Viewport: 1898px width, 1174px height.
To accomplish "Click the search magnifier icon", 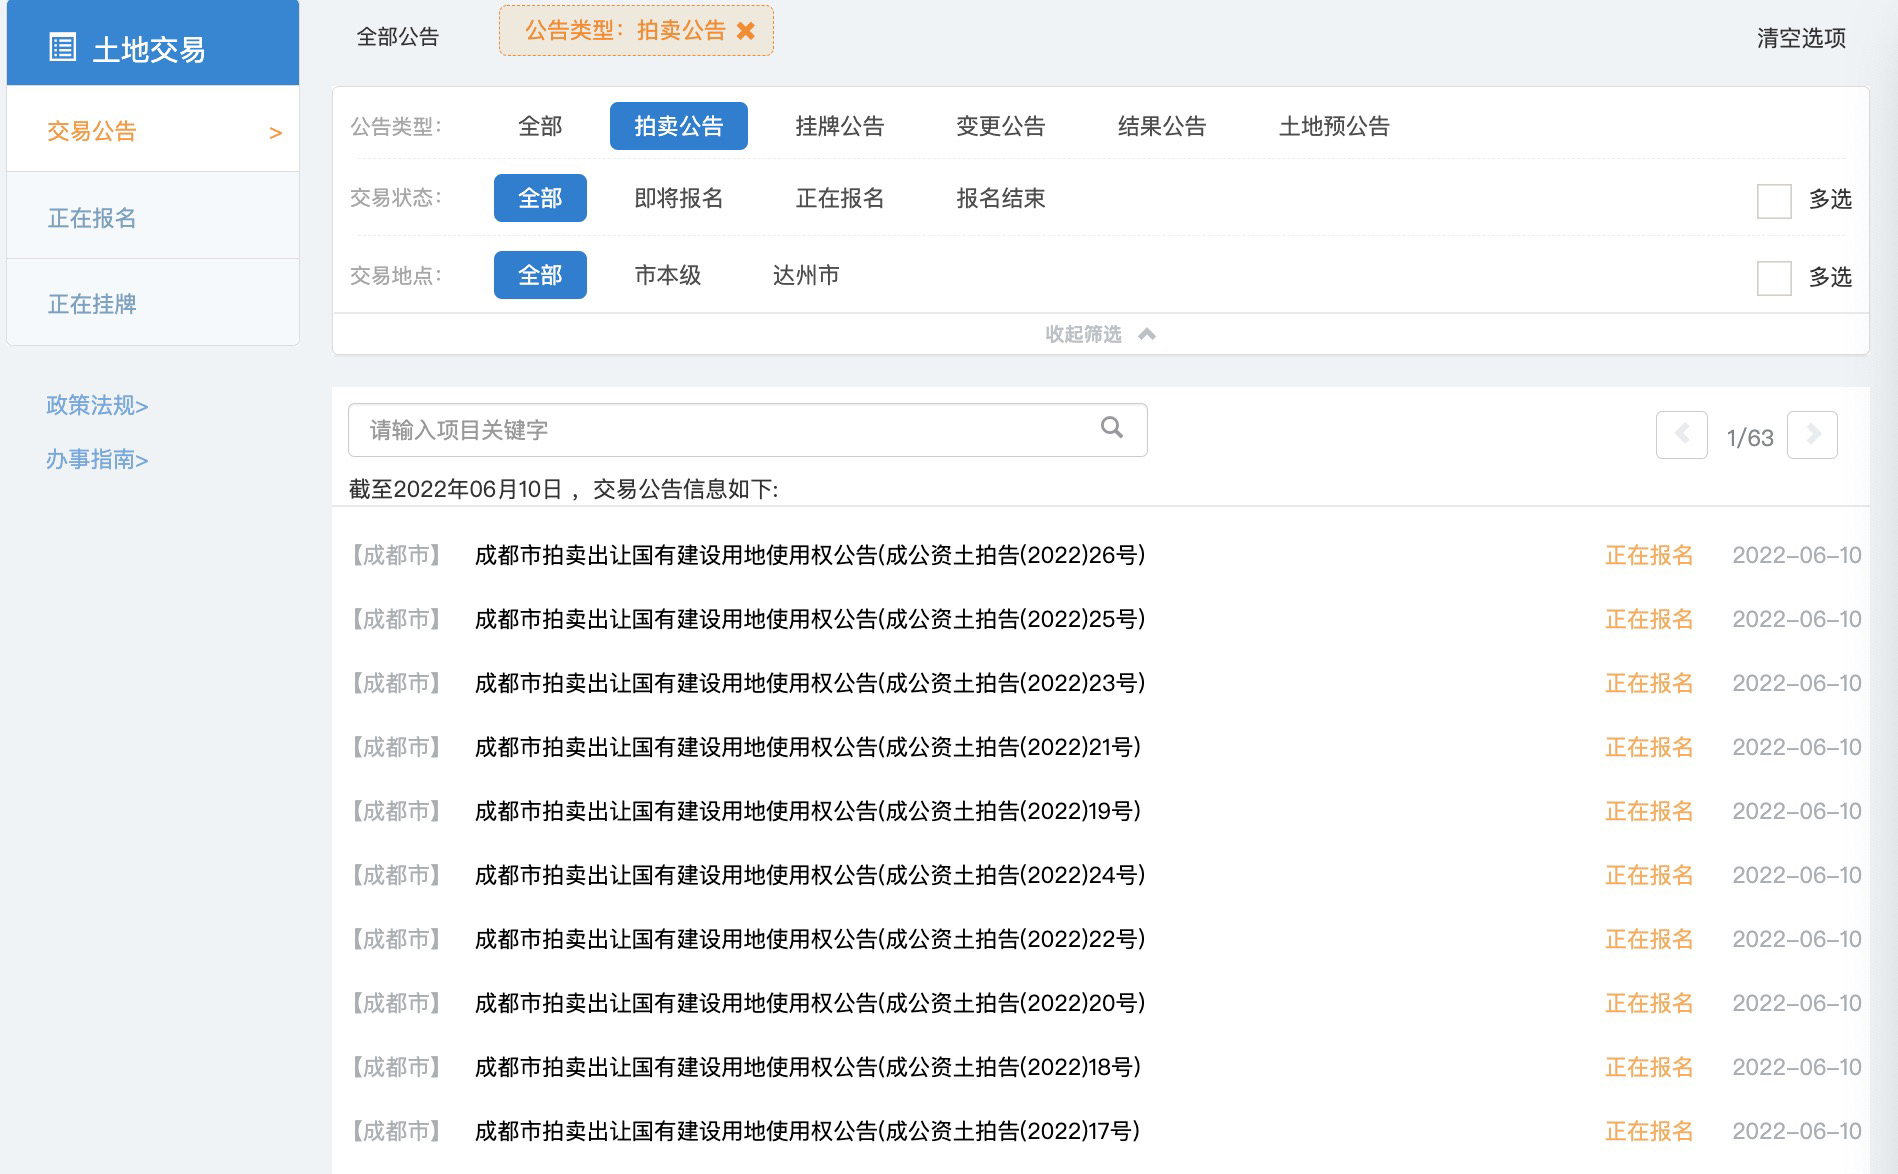I will click(x=1111, y=428).
